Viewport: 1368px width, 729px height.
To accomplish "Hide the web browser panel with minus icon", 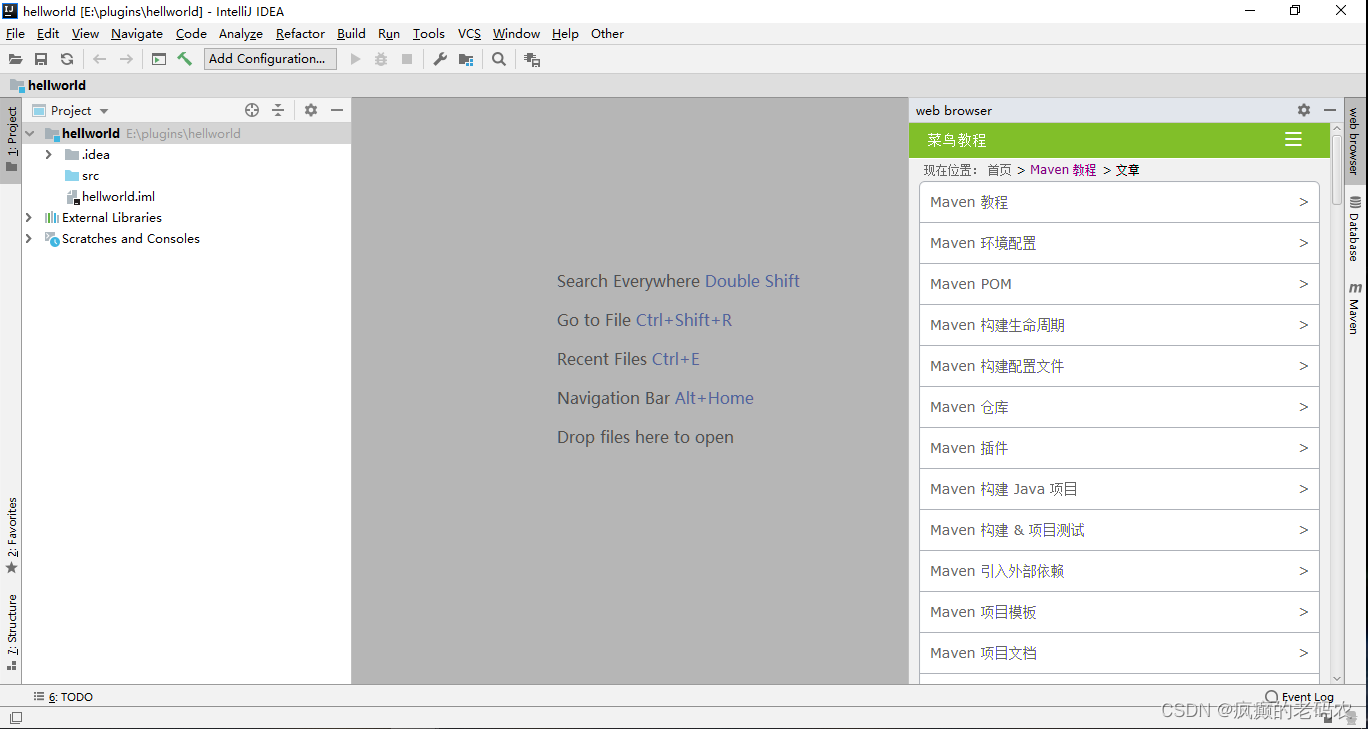I will 1330,110.
